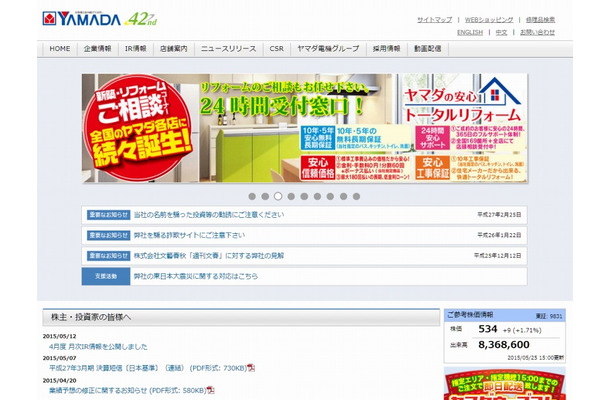This screenshot has width=610, height=400.
Task: Open notice about investment solicitation using company name
Action: [x=209, y=215]
